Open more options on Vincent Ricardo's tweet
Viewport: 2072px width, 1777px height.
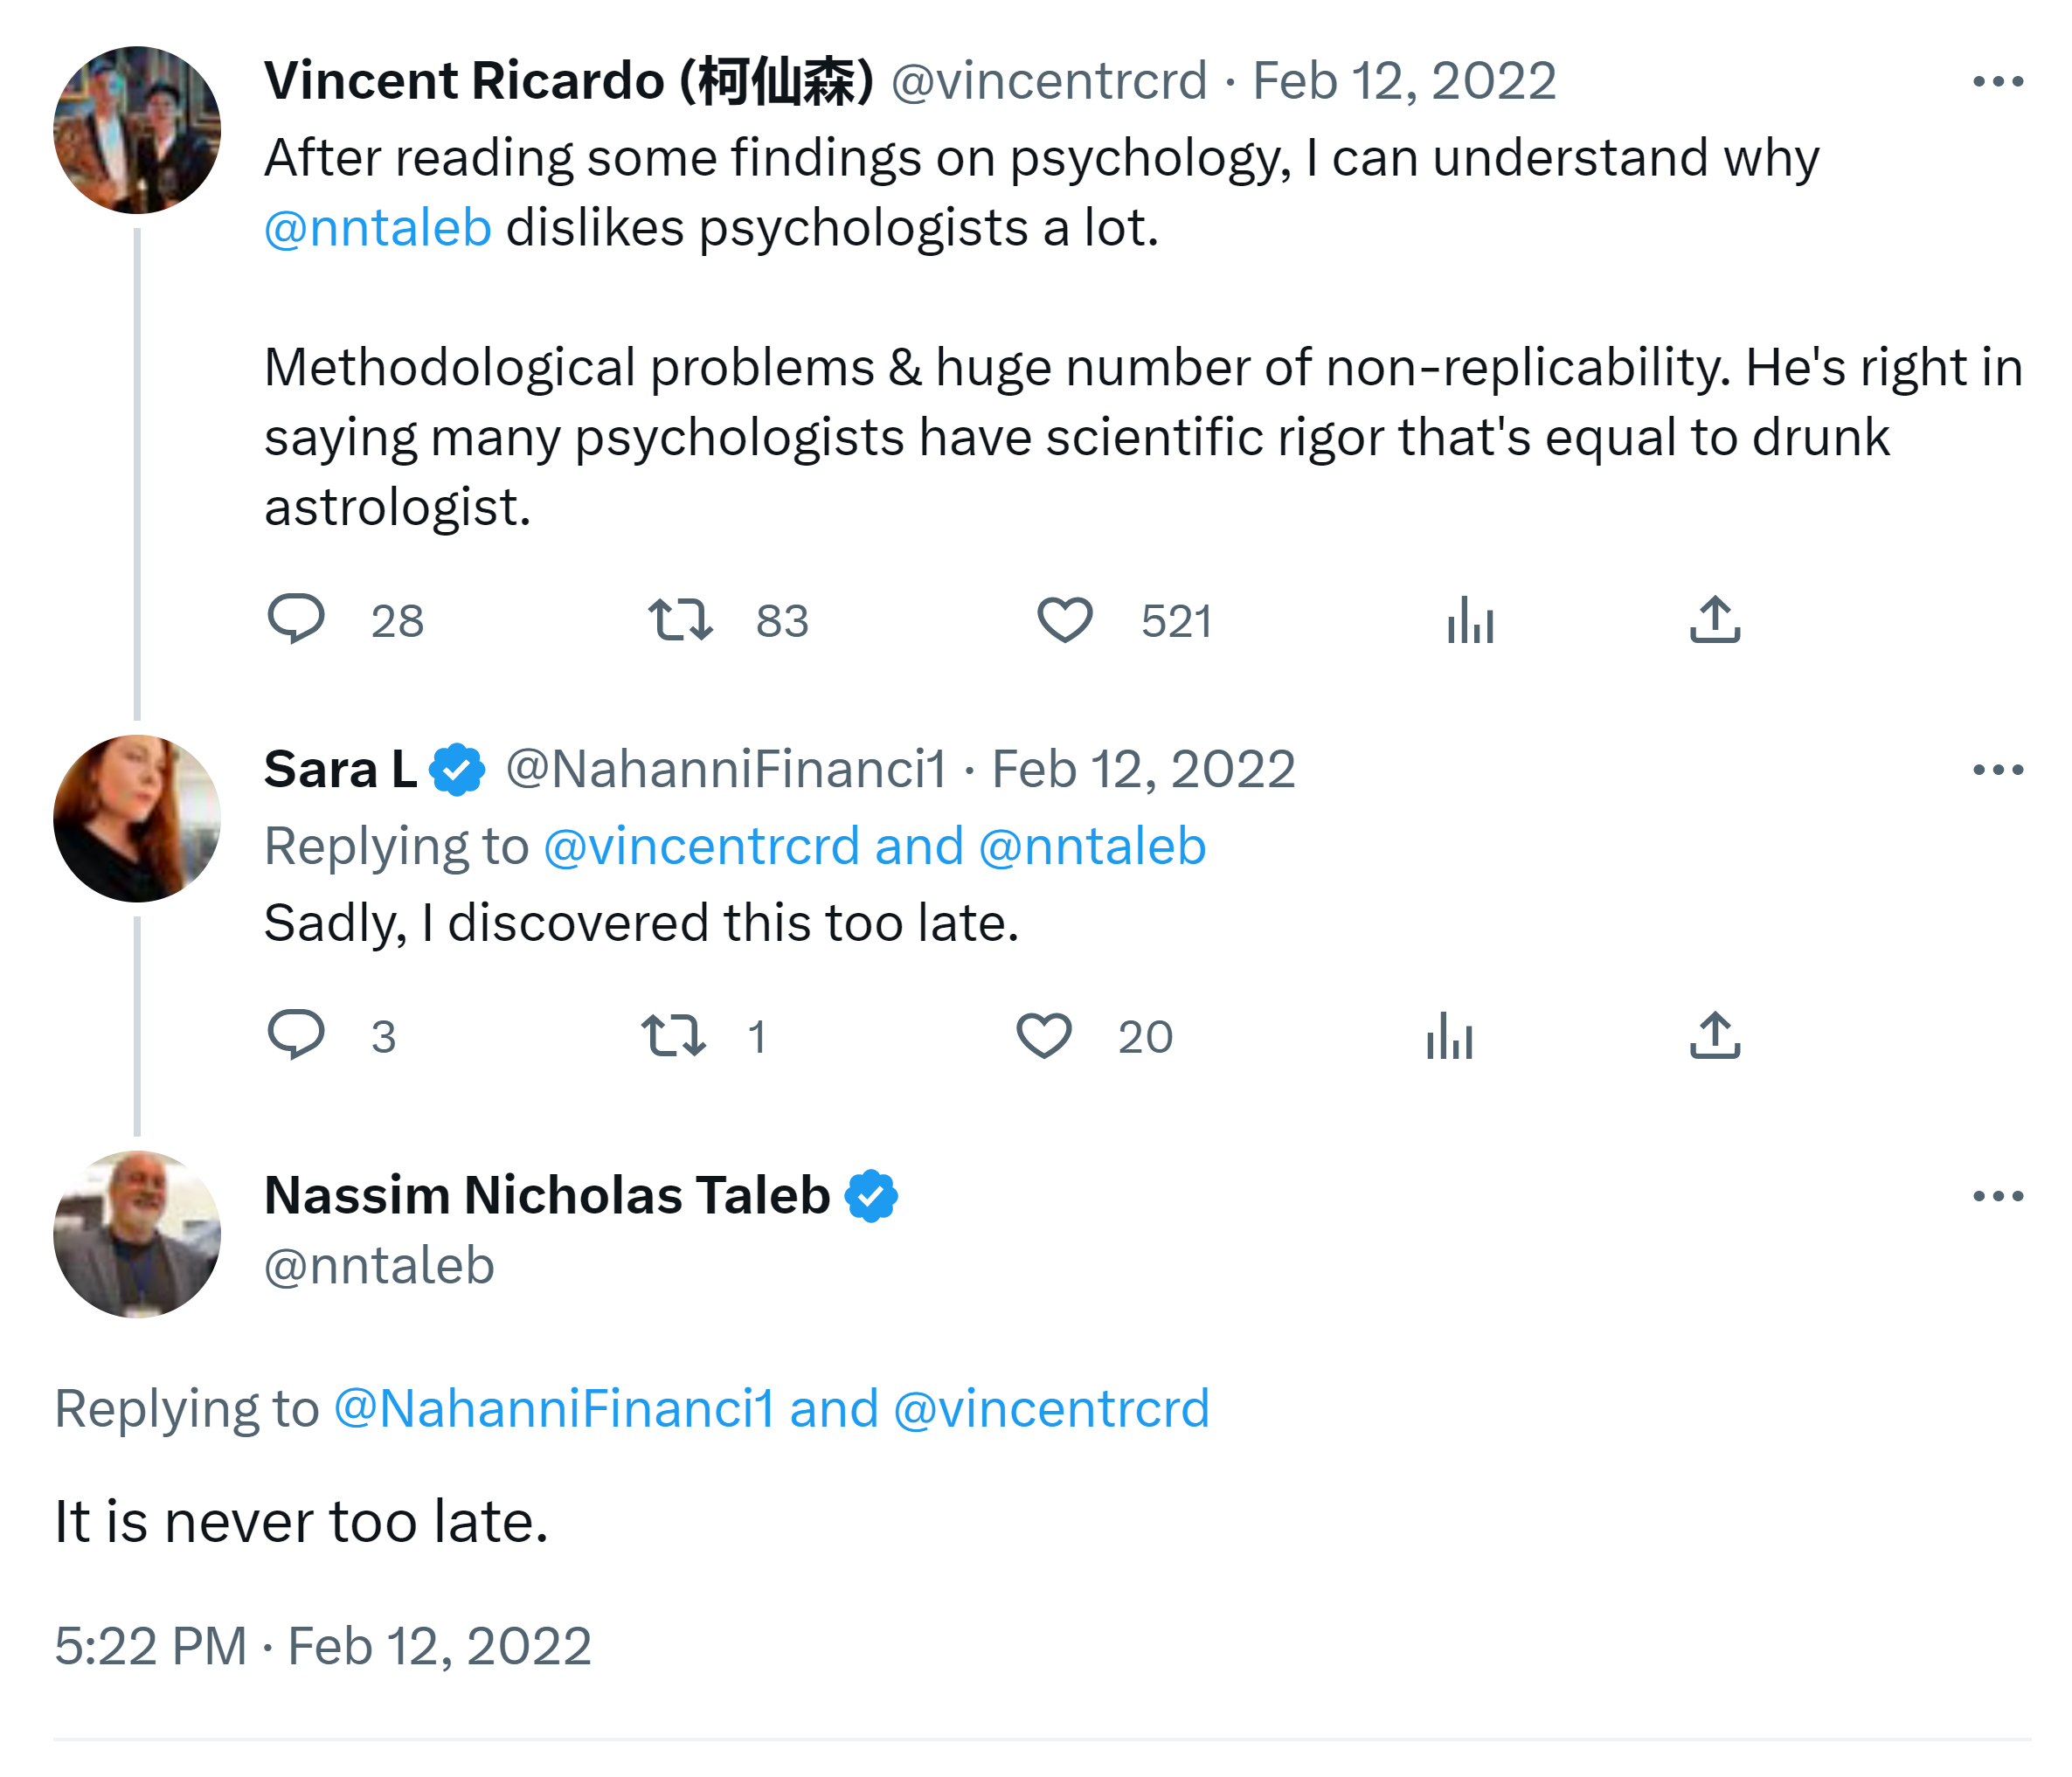(1998, 82)
